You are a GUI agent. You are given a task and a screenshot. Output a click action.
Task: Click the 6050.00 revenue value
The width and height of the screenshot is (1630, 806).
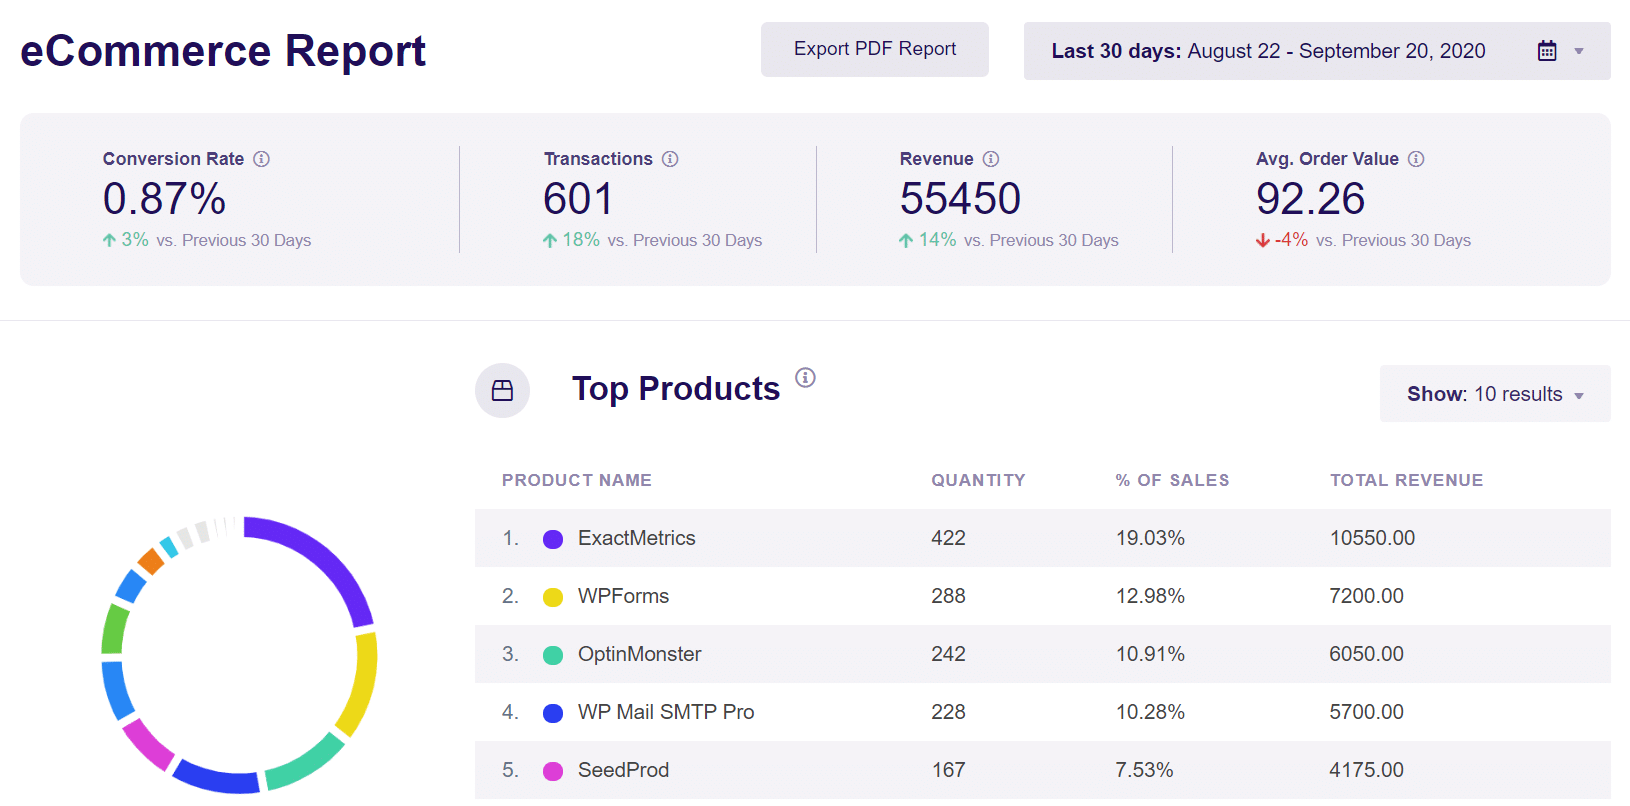(1366, 654)
